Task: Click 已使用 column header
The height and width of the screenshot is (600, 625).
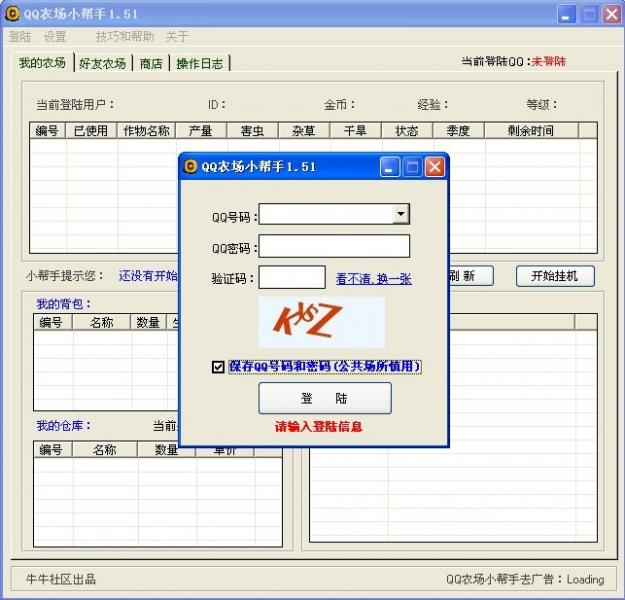Action: click(x=91, y=130)
